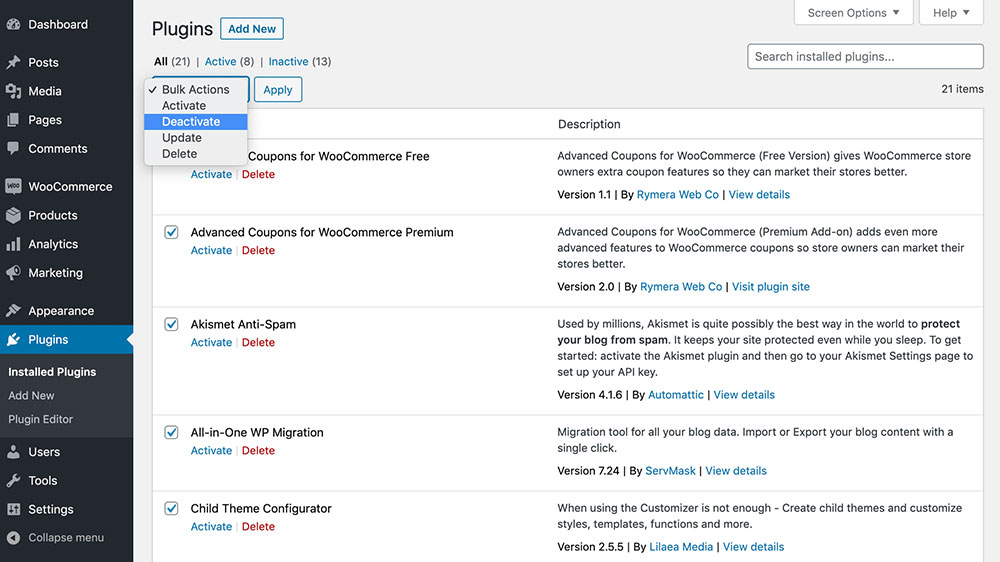Image resolution: width=1000 pixels, height=562 pixels.
Task: Click the Appearance paintbrush icon
Action: [14, 311]
